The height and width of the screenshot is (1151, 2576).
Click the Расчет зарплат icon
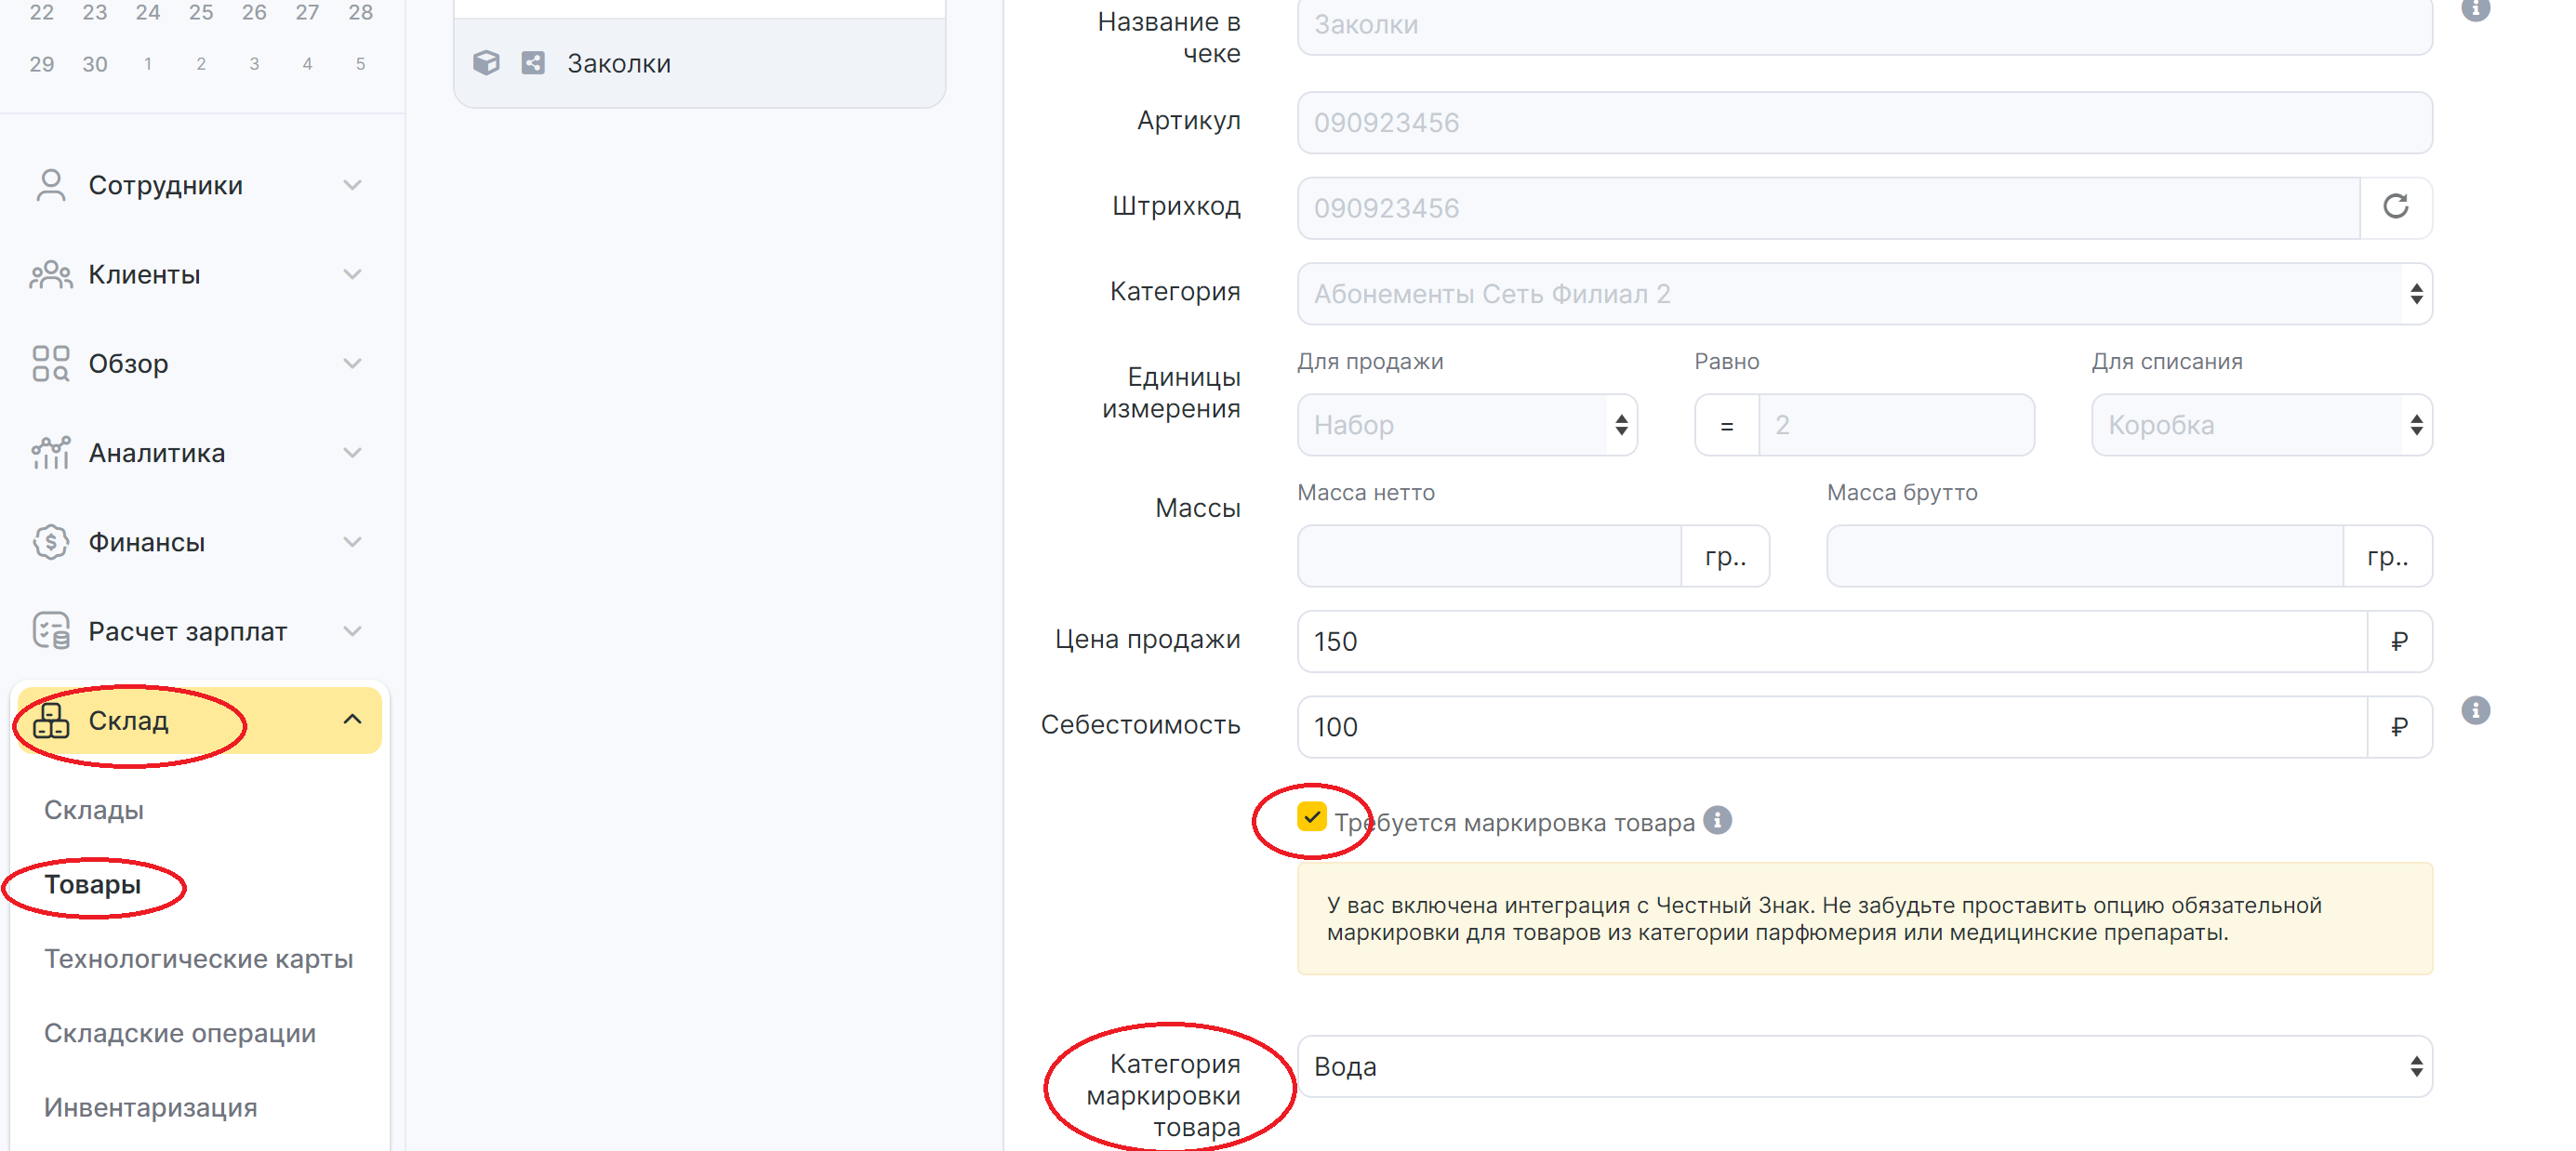point(50,630)
